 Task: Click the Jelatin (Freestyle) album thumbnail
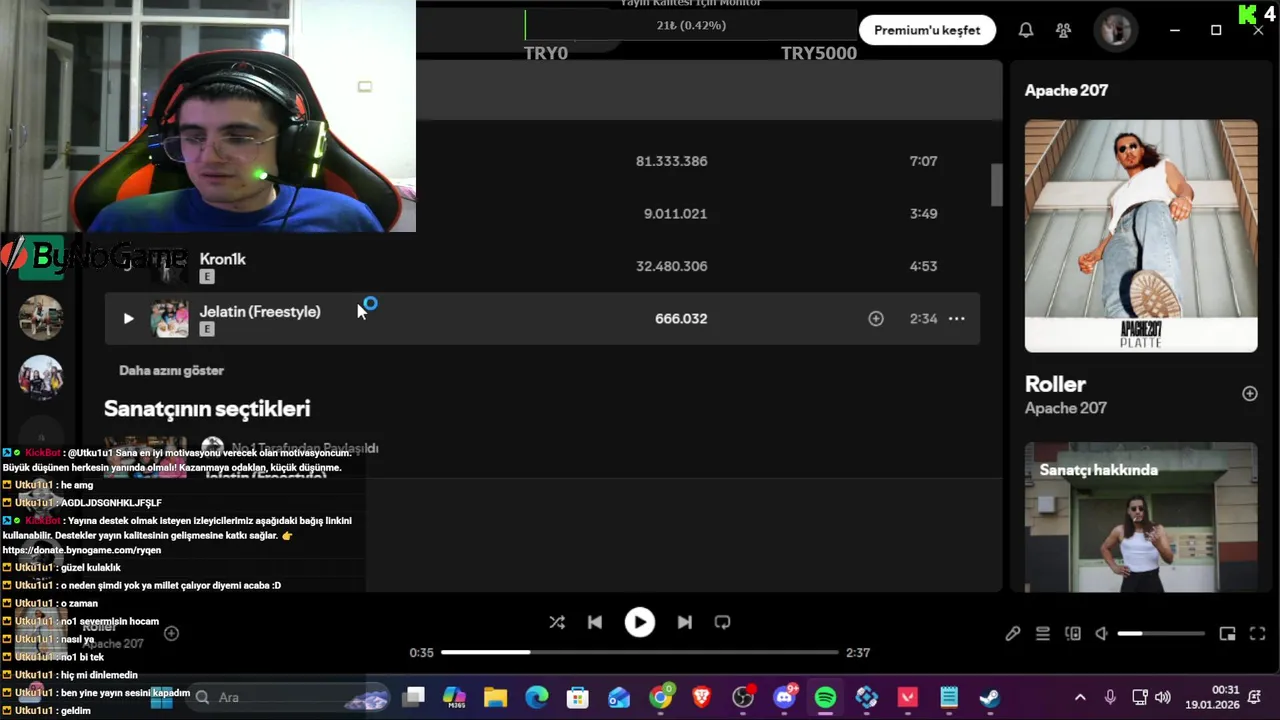[x=169, y=319]
